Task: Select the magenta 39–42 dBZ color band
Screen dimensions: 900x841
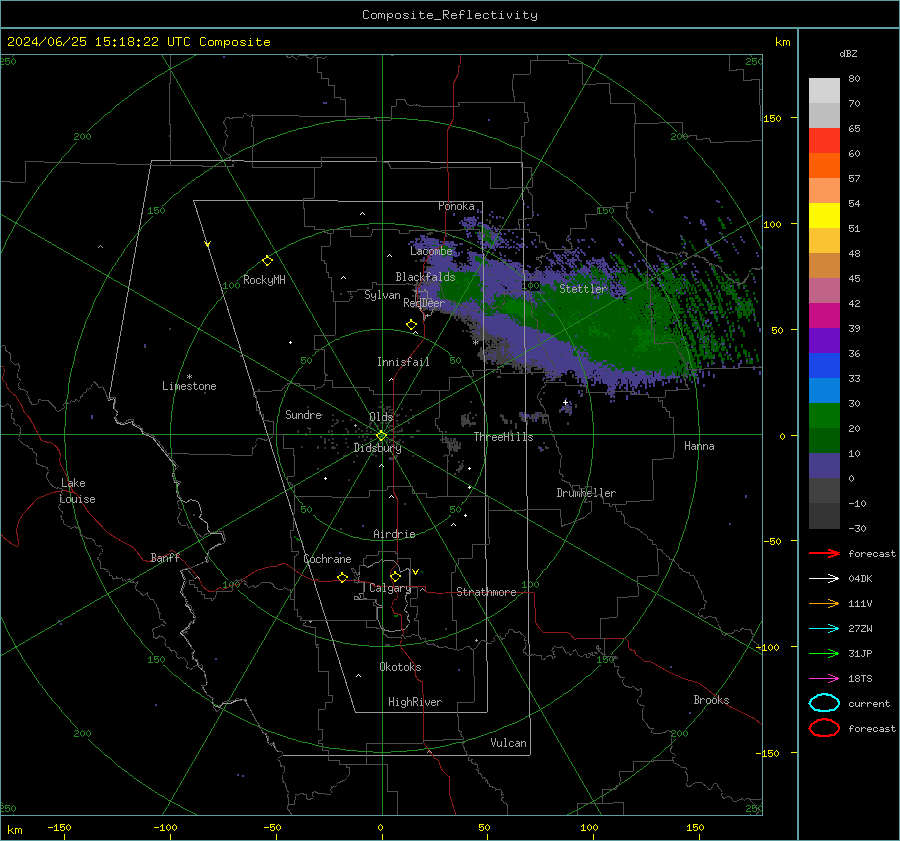Action: click(x=824, y=316)
